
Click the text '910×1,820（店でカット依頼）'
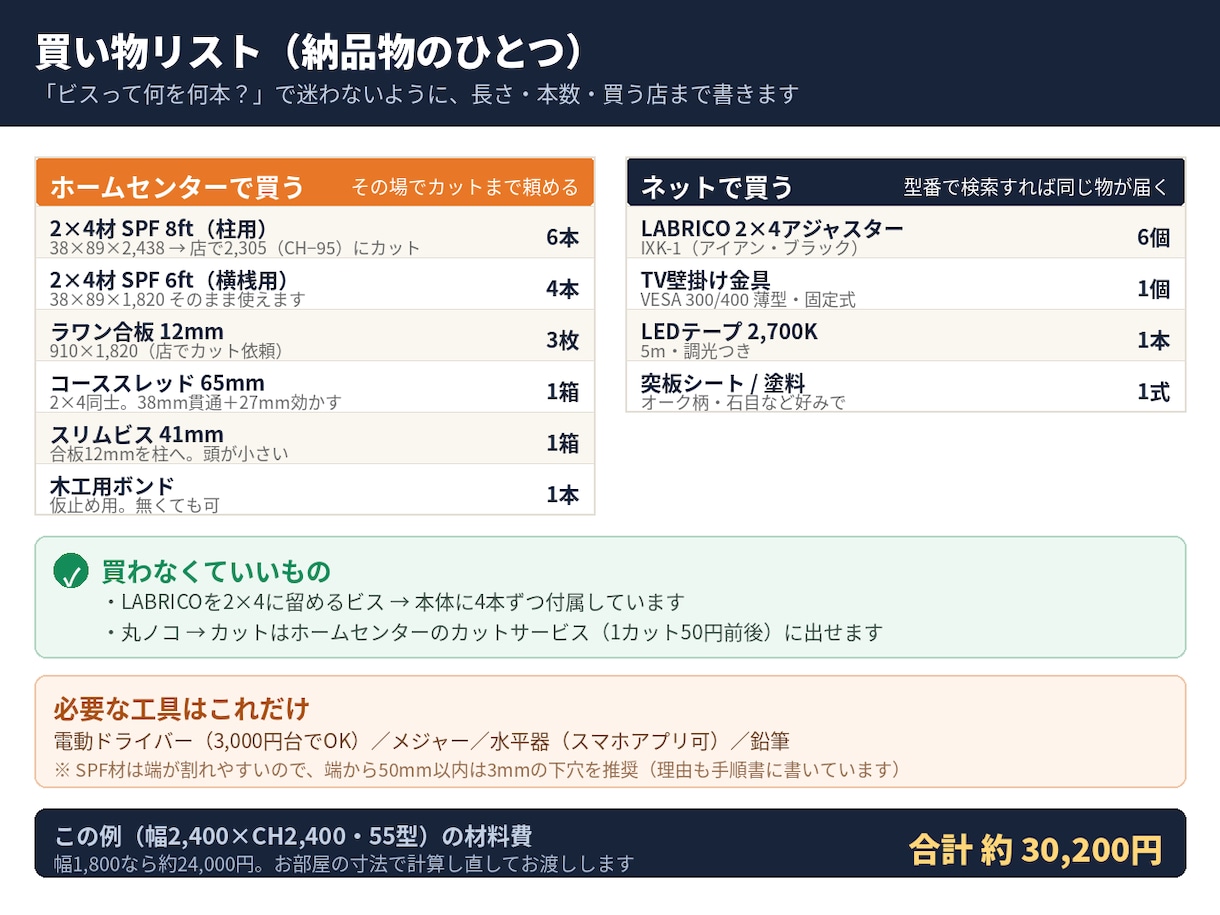pos(166,351)
